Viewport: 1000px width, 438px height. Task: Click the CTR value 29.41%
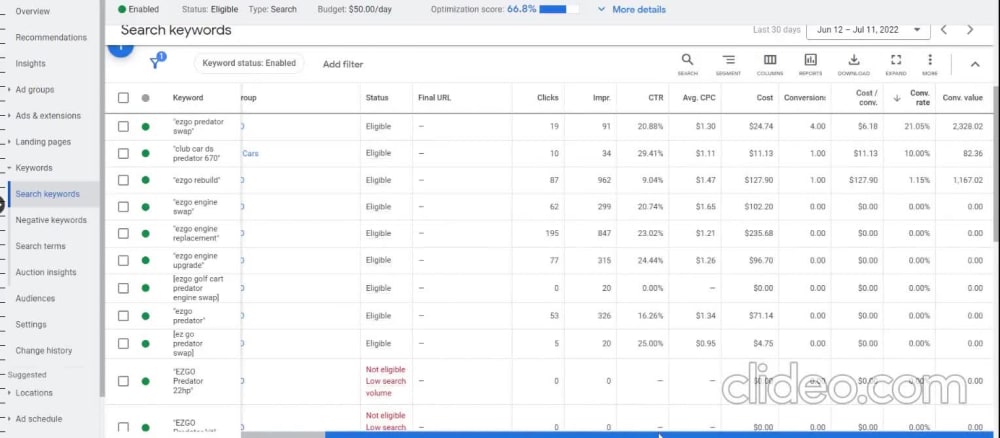pos(651,154)
